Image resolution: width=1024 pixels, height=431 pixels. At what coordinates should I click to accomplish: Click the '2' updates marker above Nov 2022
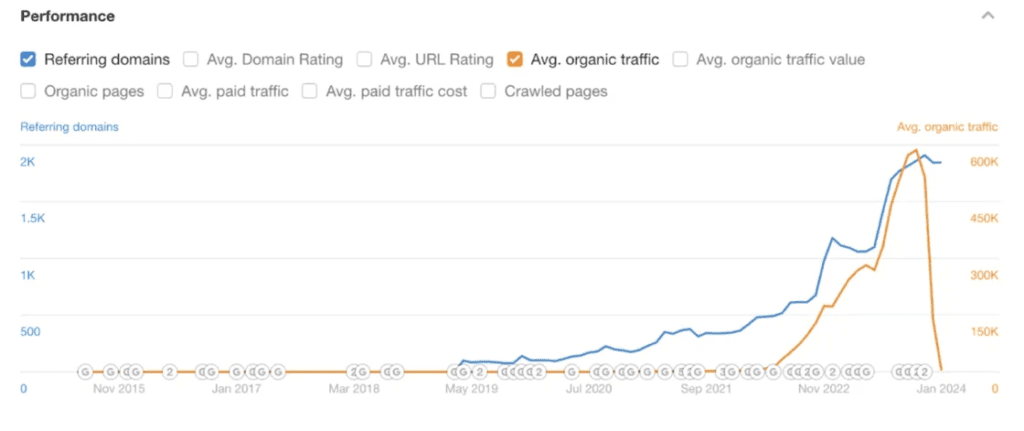tap(832, 372)
